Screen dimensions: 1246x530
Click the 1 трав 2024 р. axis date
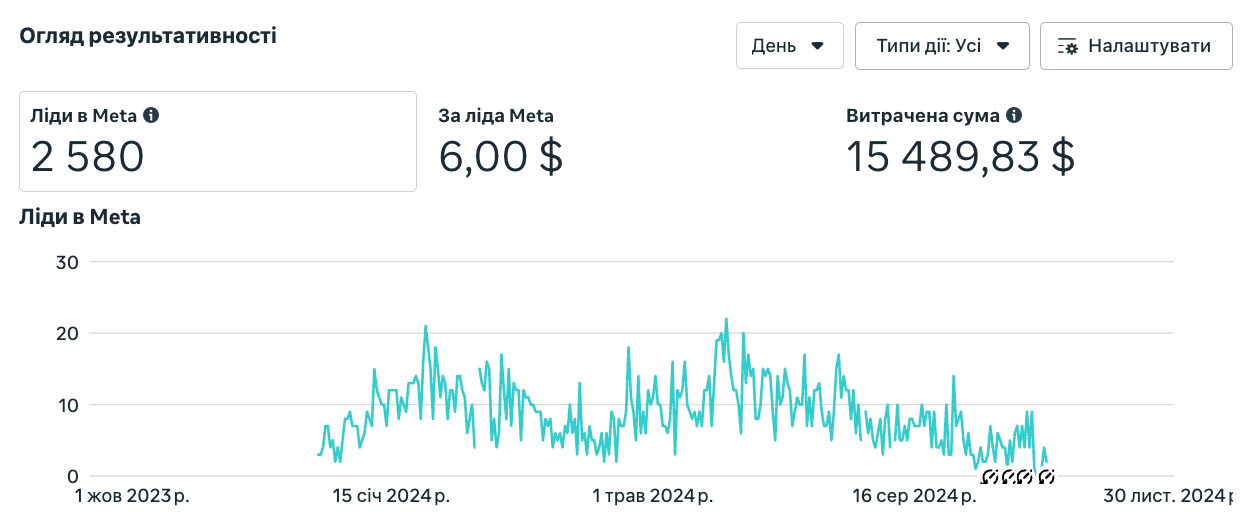652,496
